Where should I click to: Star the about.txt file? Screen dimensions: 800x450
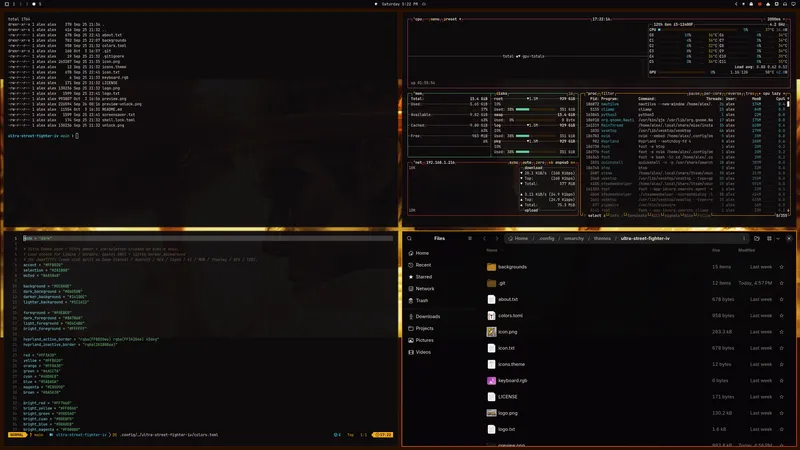click(781, 299)
